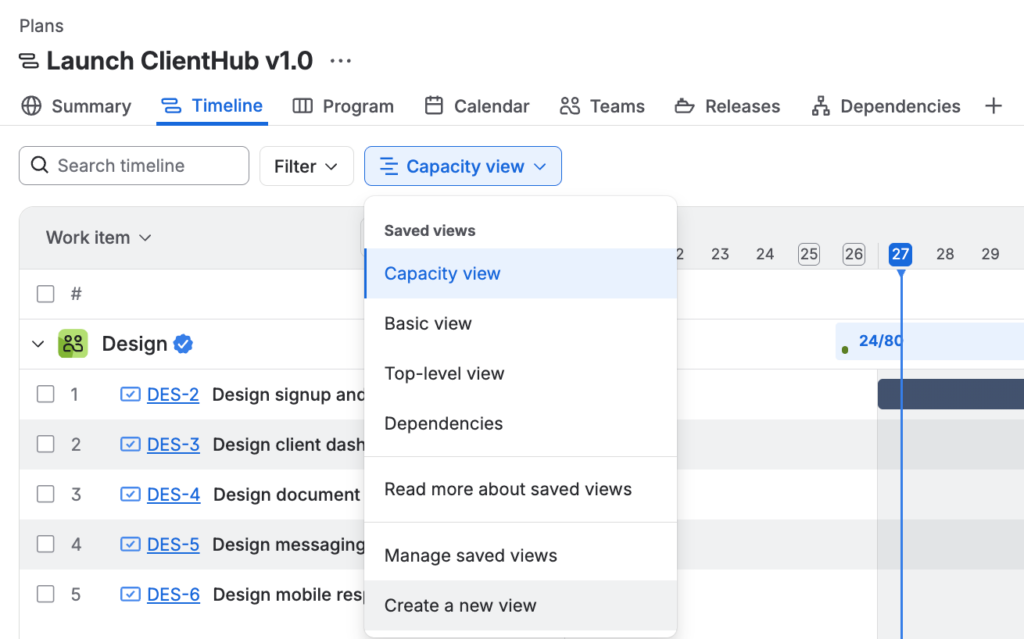
Task: Add a new tab with plus icon
Action: point(993,106)
